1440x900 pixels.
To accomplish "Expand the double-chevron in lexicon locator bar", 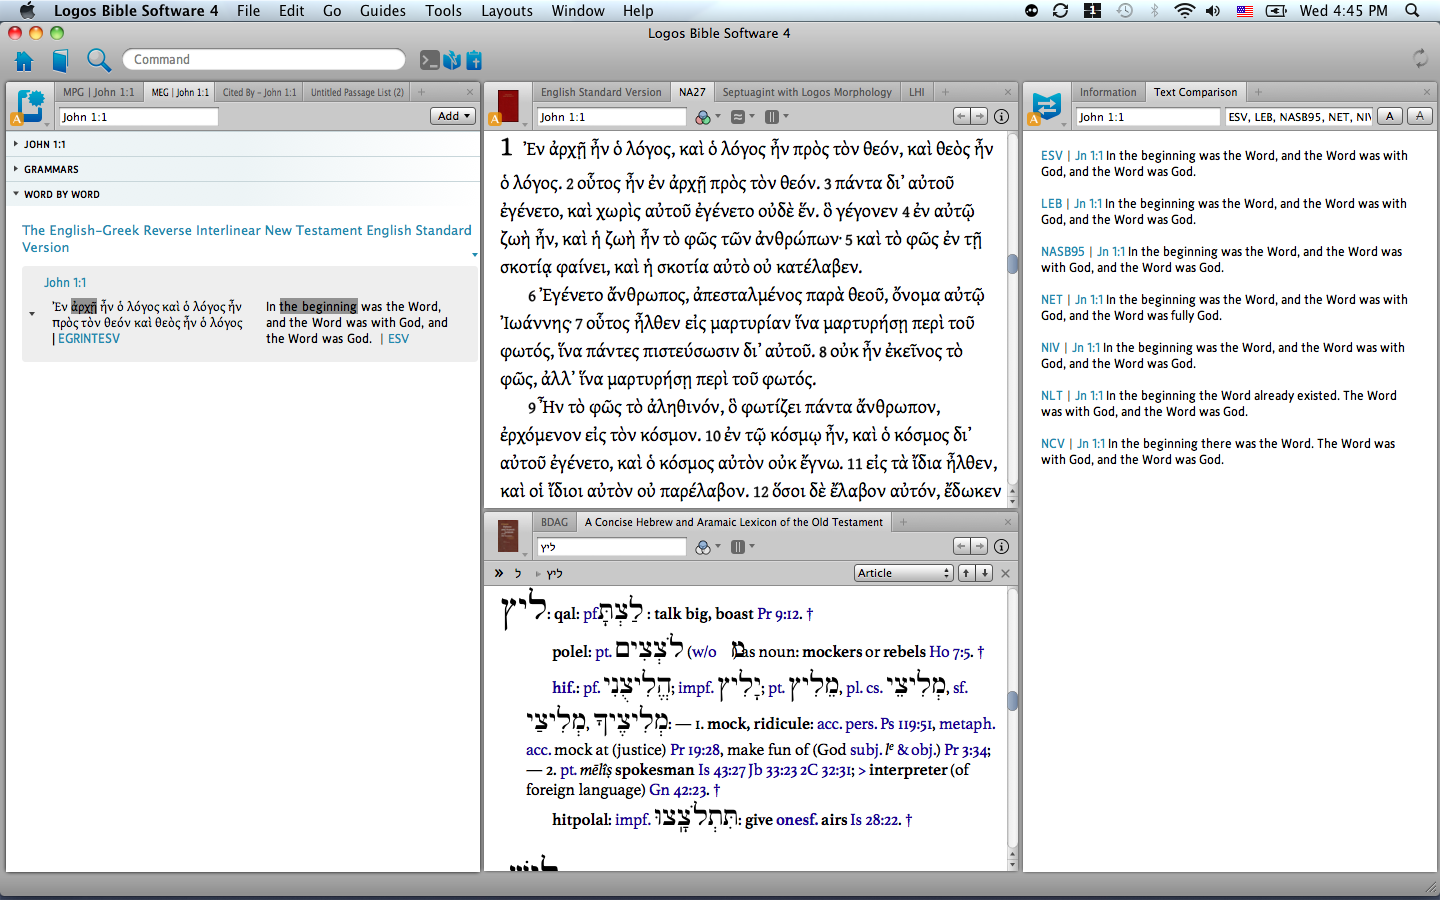I will coord(498,573).
